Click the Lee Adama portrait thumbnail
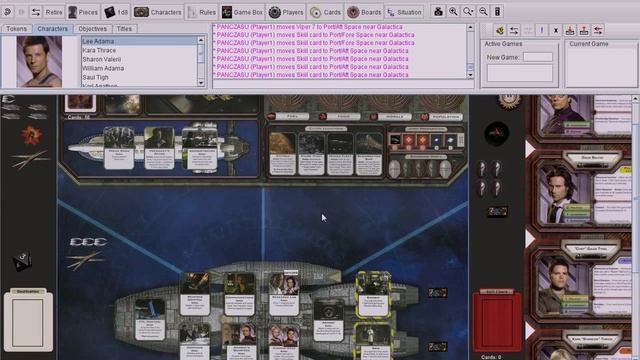Image resolution: width=640 pixels, height=360 pixels. [39, 61]
